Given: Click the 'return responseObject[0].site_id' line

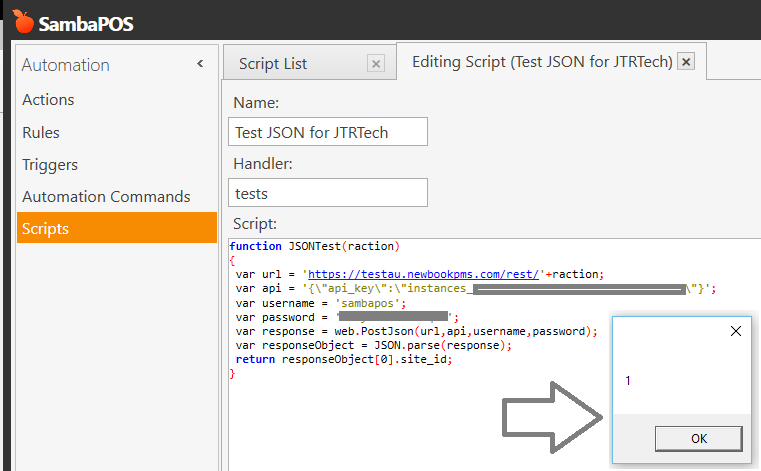Looking at the screenshot, I should (x=344, y=359).
